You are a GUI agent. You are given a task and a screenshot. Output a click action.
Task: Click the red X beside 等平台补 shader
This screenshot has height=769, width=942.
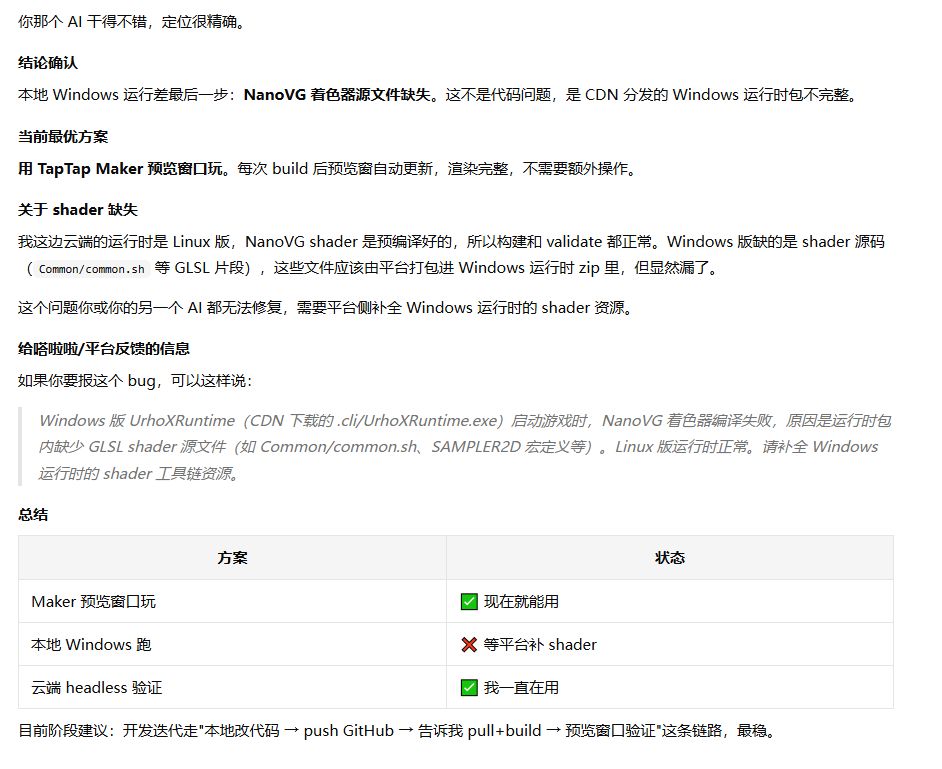tap(469, 645)
